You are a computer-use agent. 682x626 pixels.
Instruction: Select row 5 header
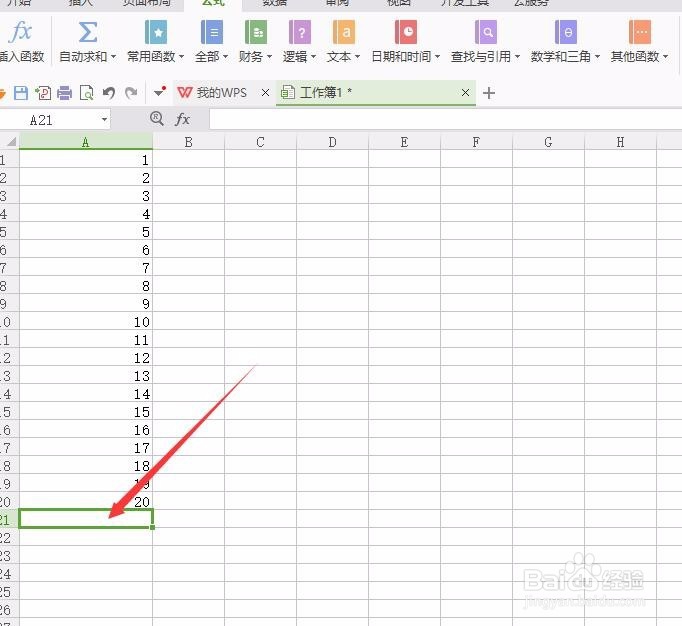9,232
